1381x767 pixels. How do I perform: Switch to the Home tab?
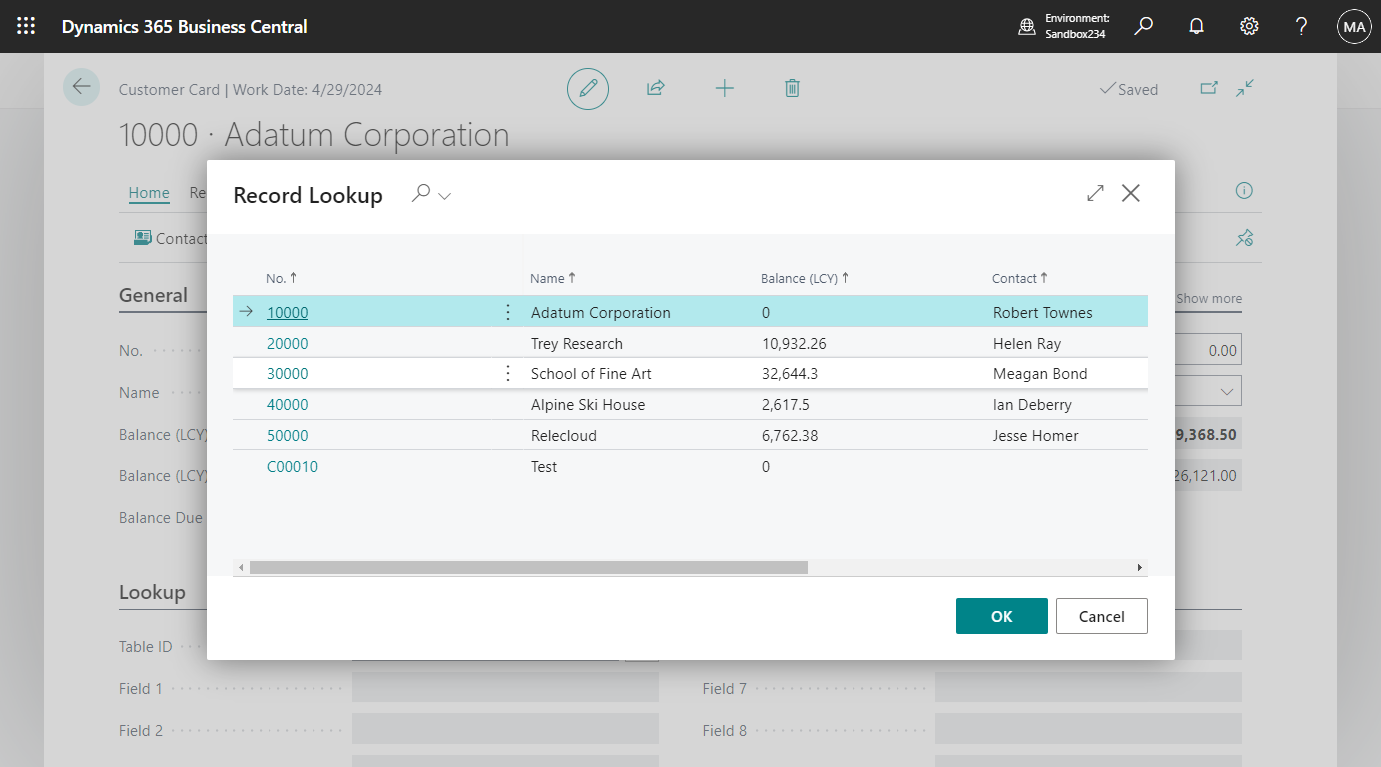(x=149, y=193)
